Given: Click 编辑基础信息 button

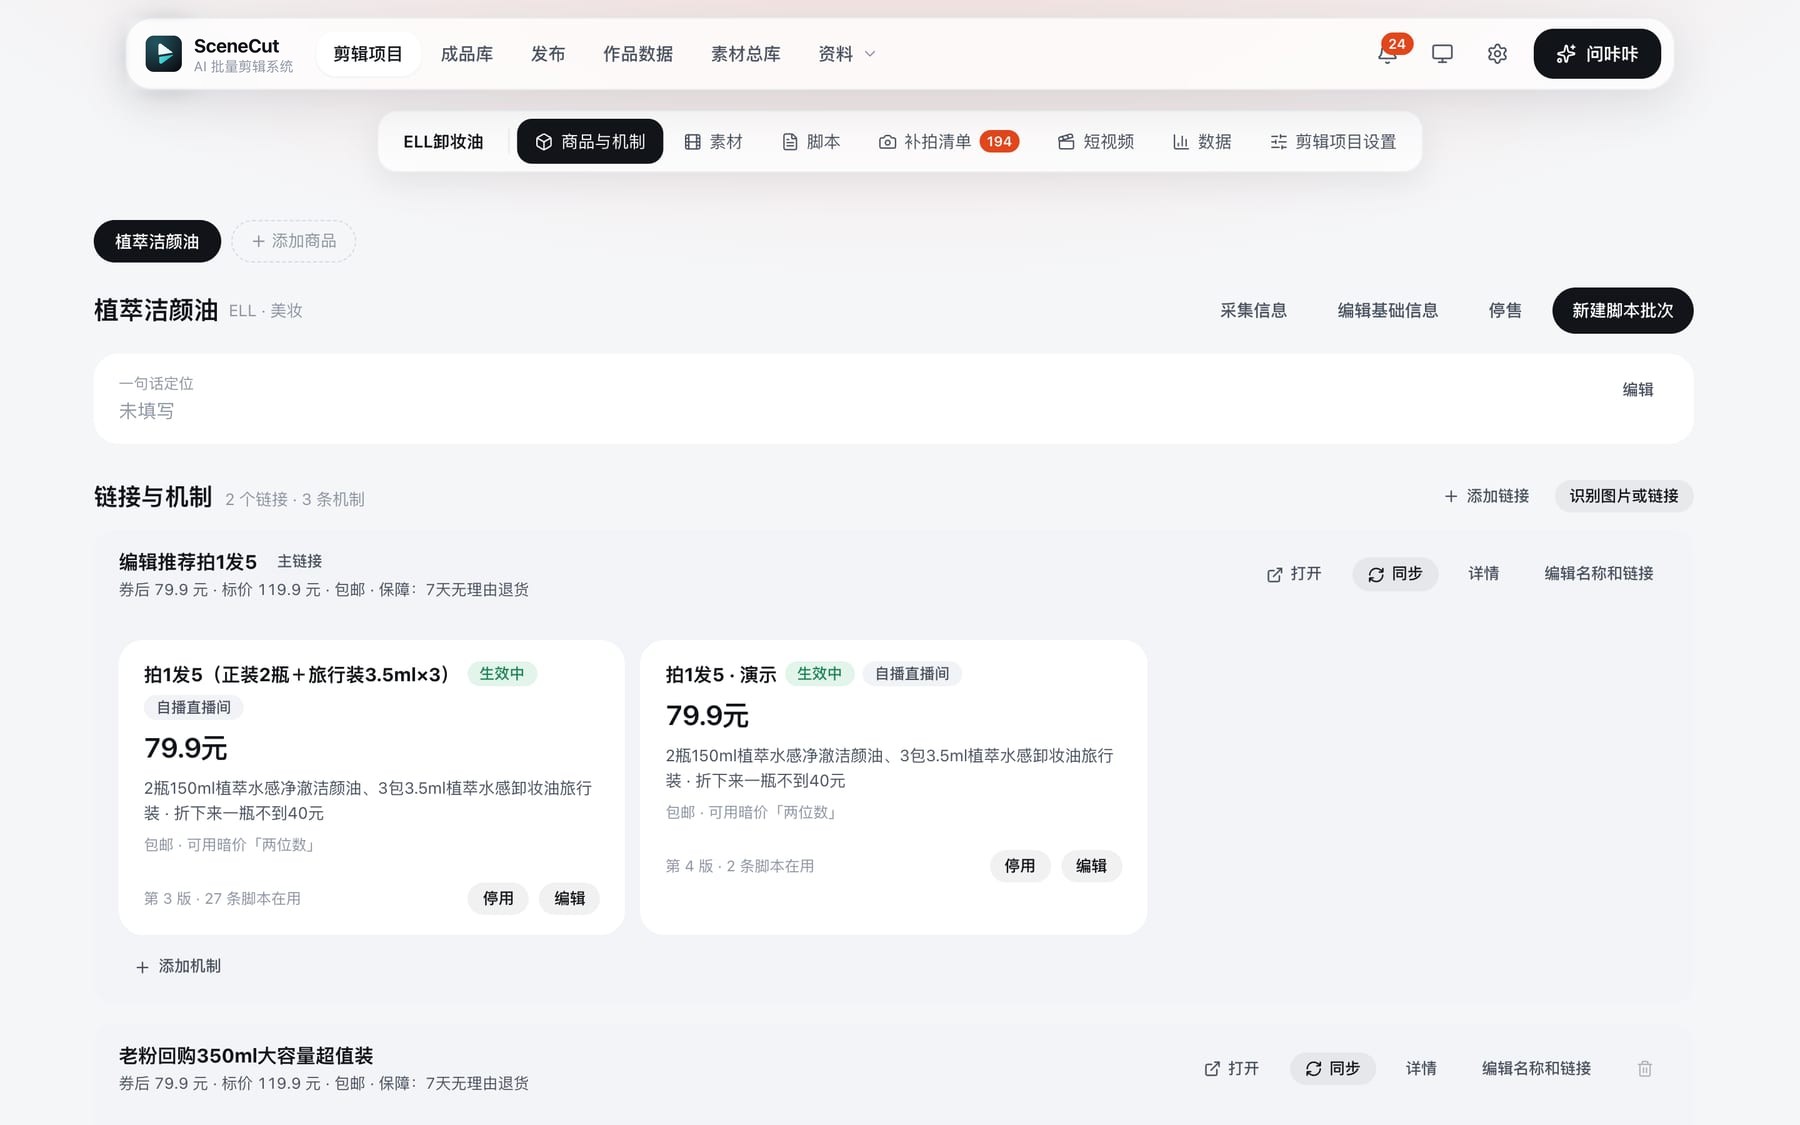Looking at the screenshot, I should coord(1388,311).
